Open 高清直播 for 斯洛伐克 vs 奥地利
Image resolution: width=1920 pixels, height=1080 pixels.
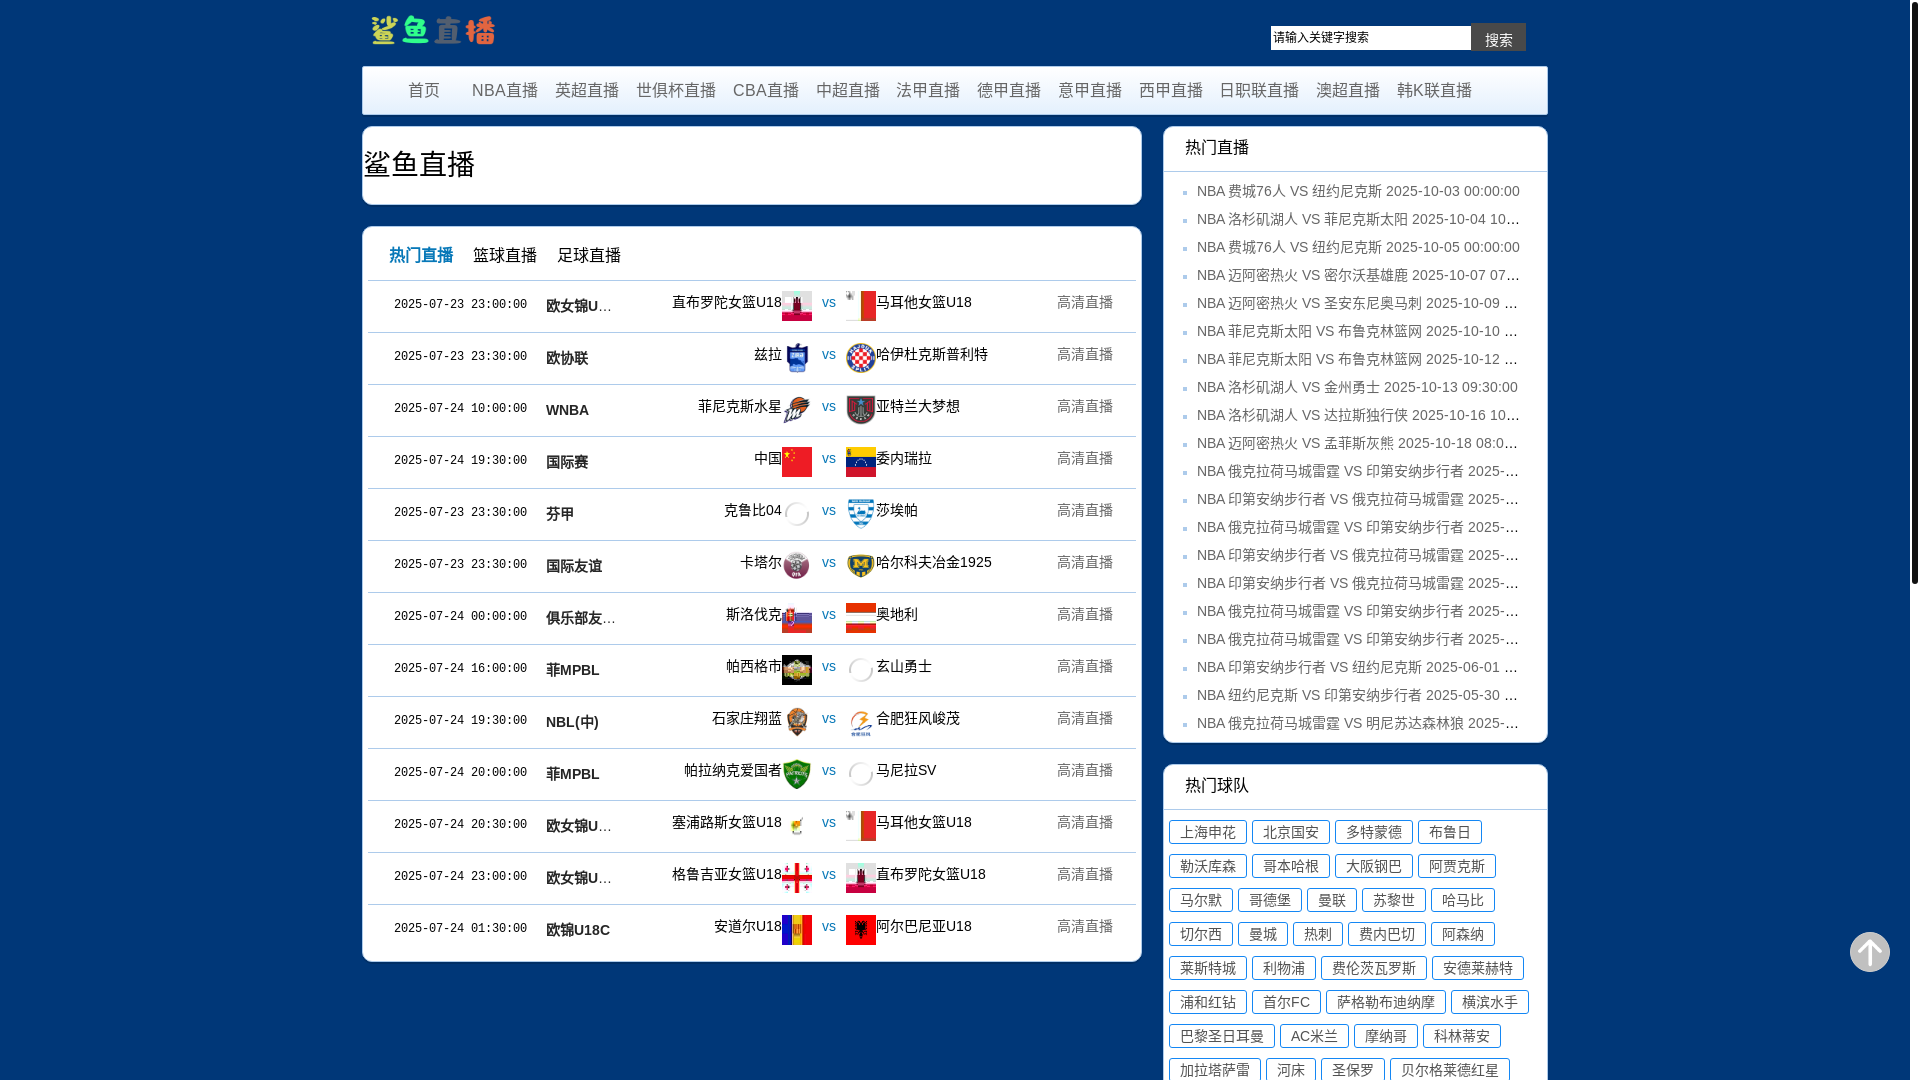tap(1084, 614)
